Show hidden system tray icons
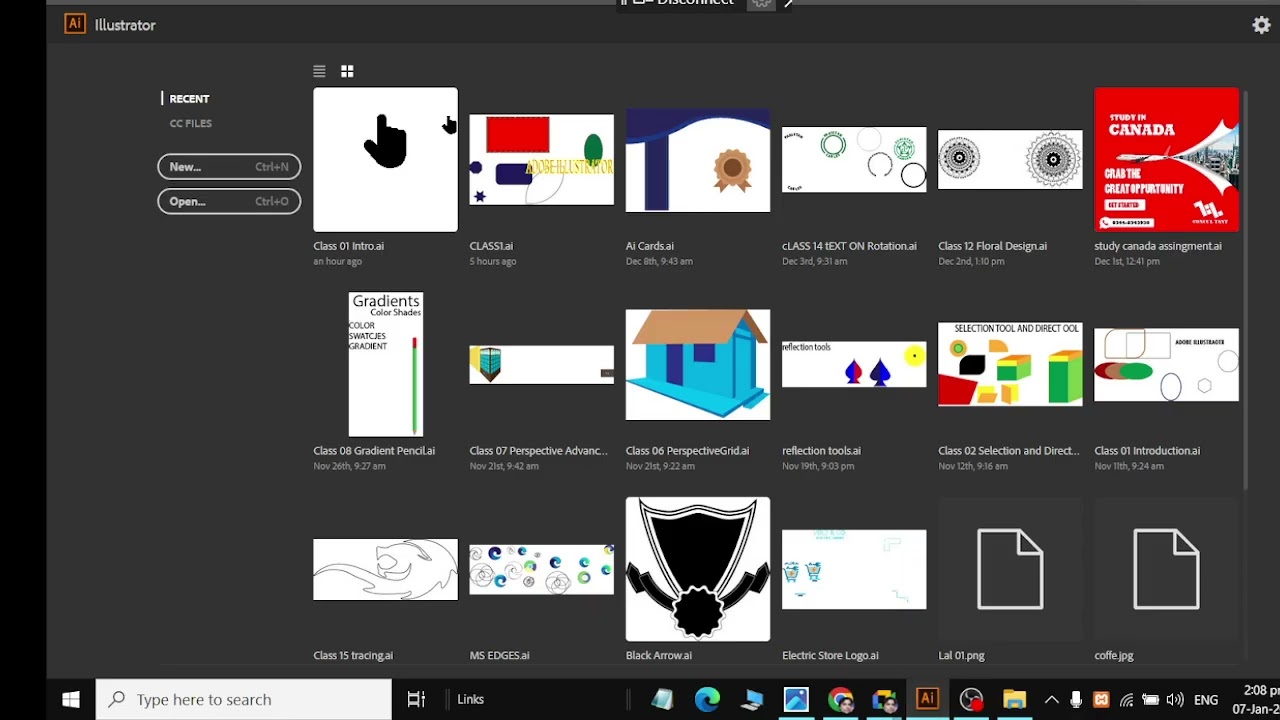The width and height of the screenshot is (1280, 720). pos(1051,700)
